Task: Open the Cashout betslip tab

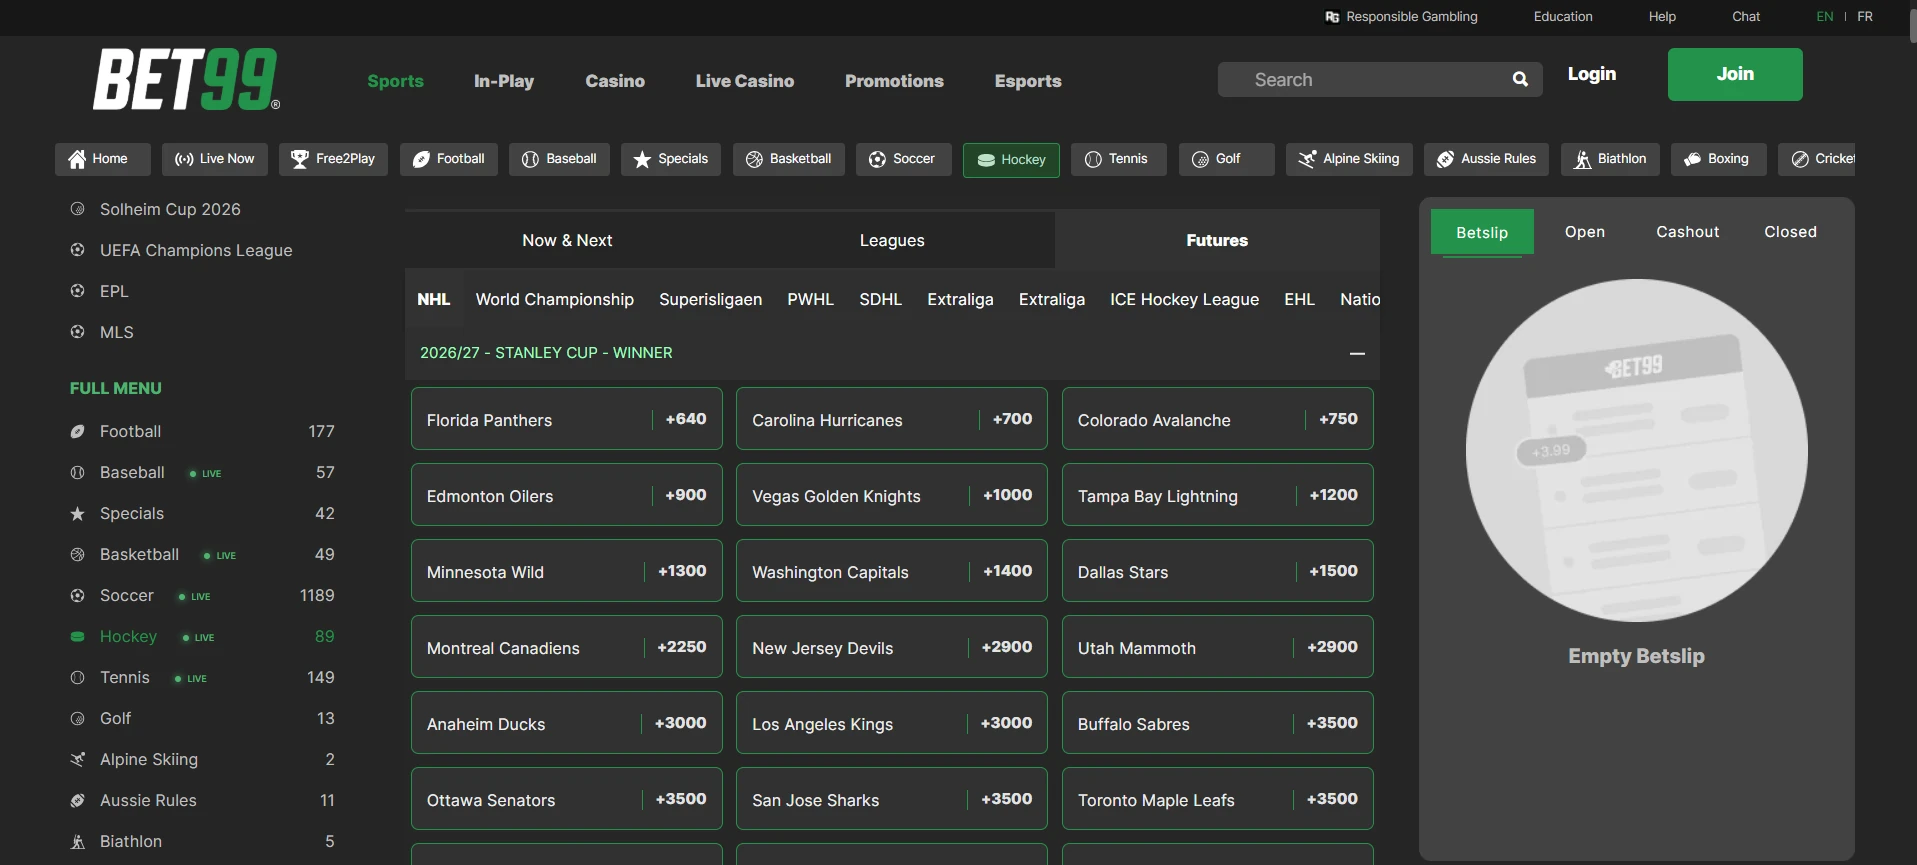Action: (x=1688, y=232)
